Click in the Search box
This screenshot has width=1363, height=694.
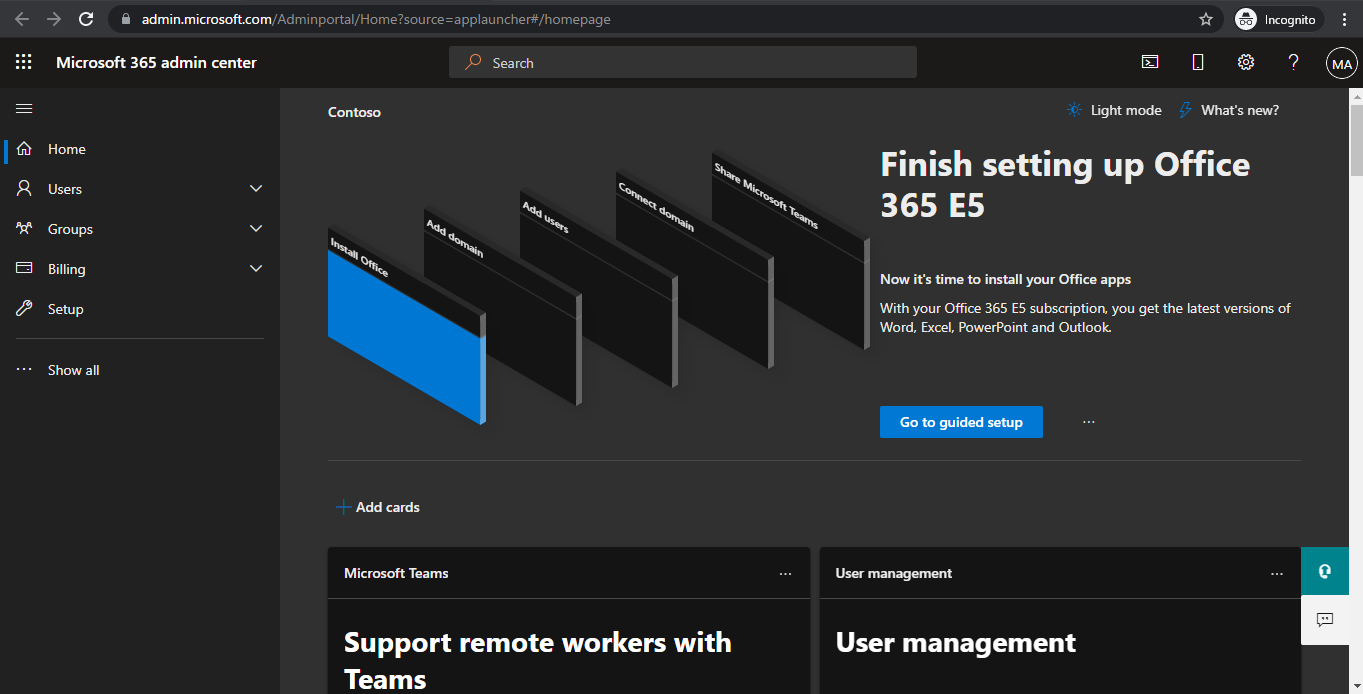tap(683, 62)
